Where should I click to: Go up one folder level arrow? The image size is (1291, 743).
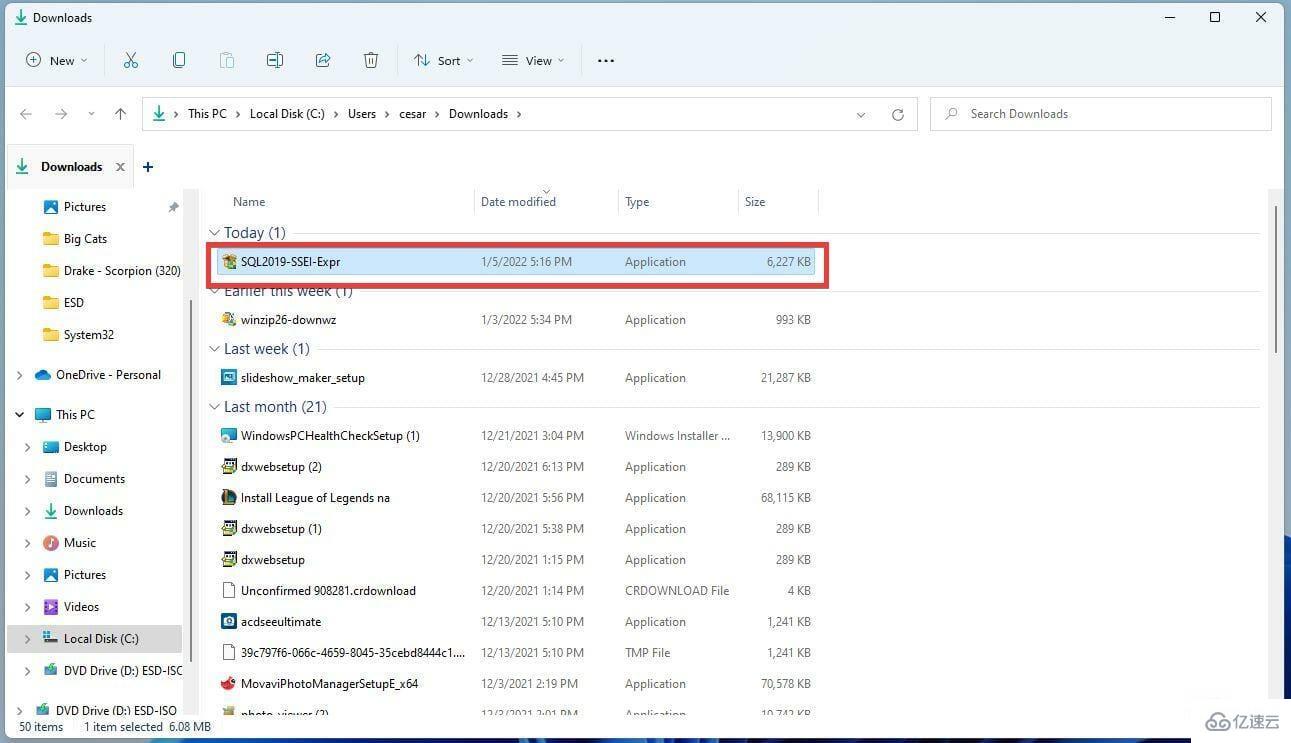120,114
